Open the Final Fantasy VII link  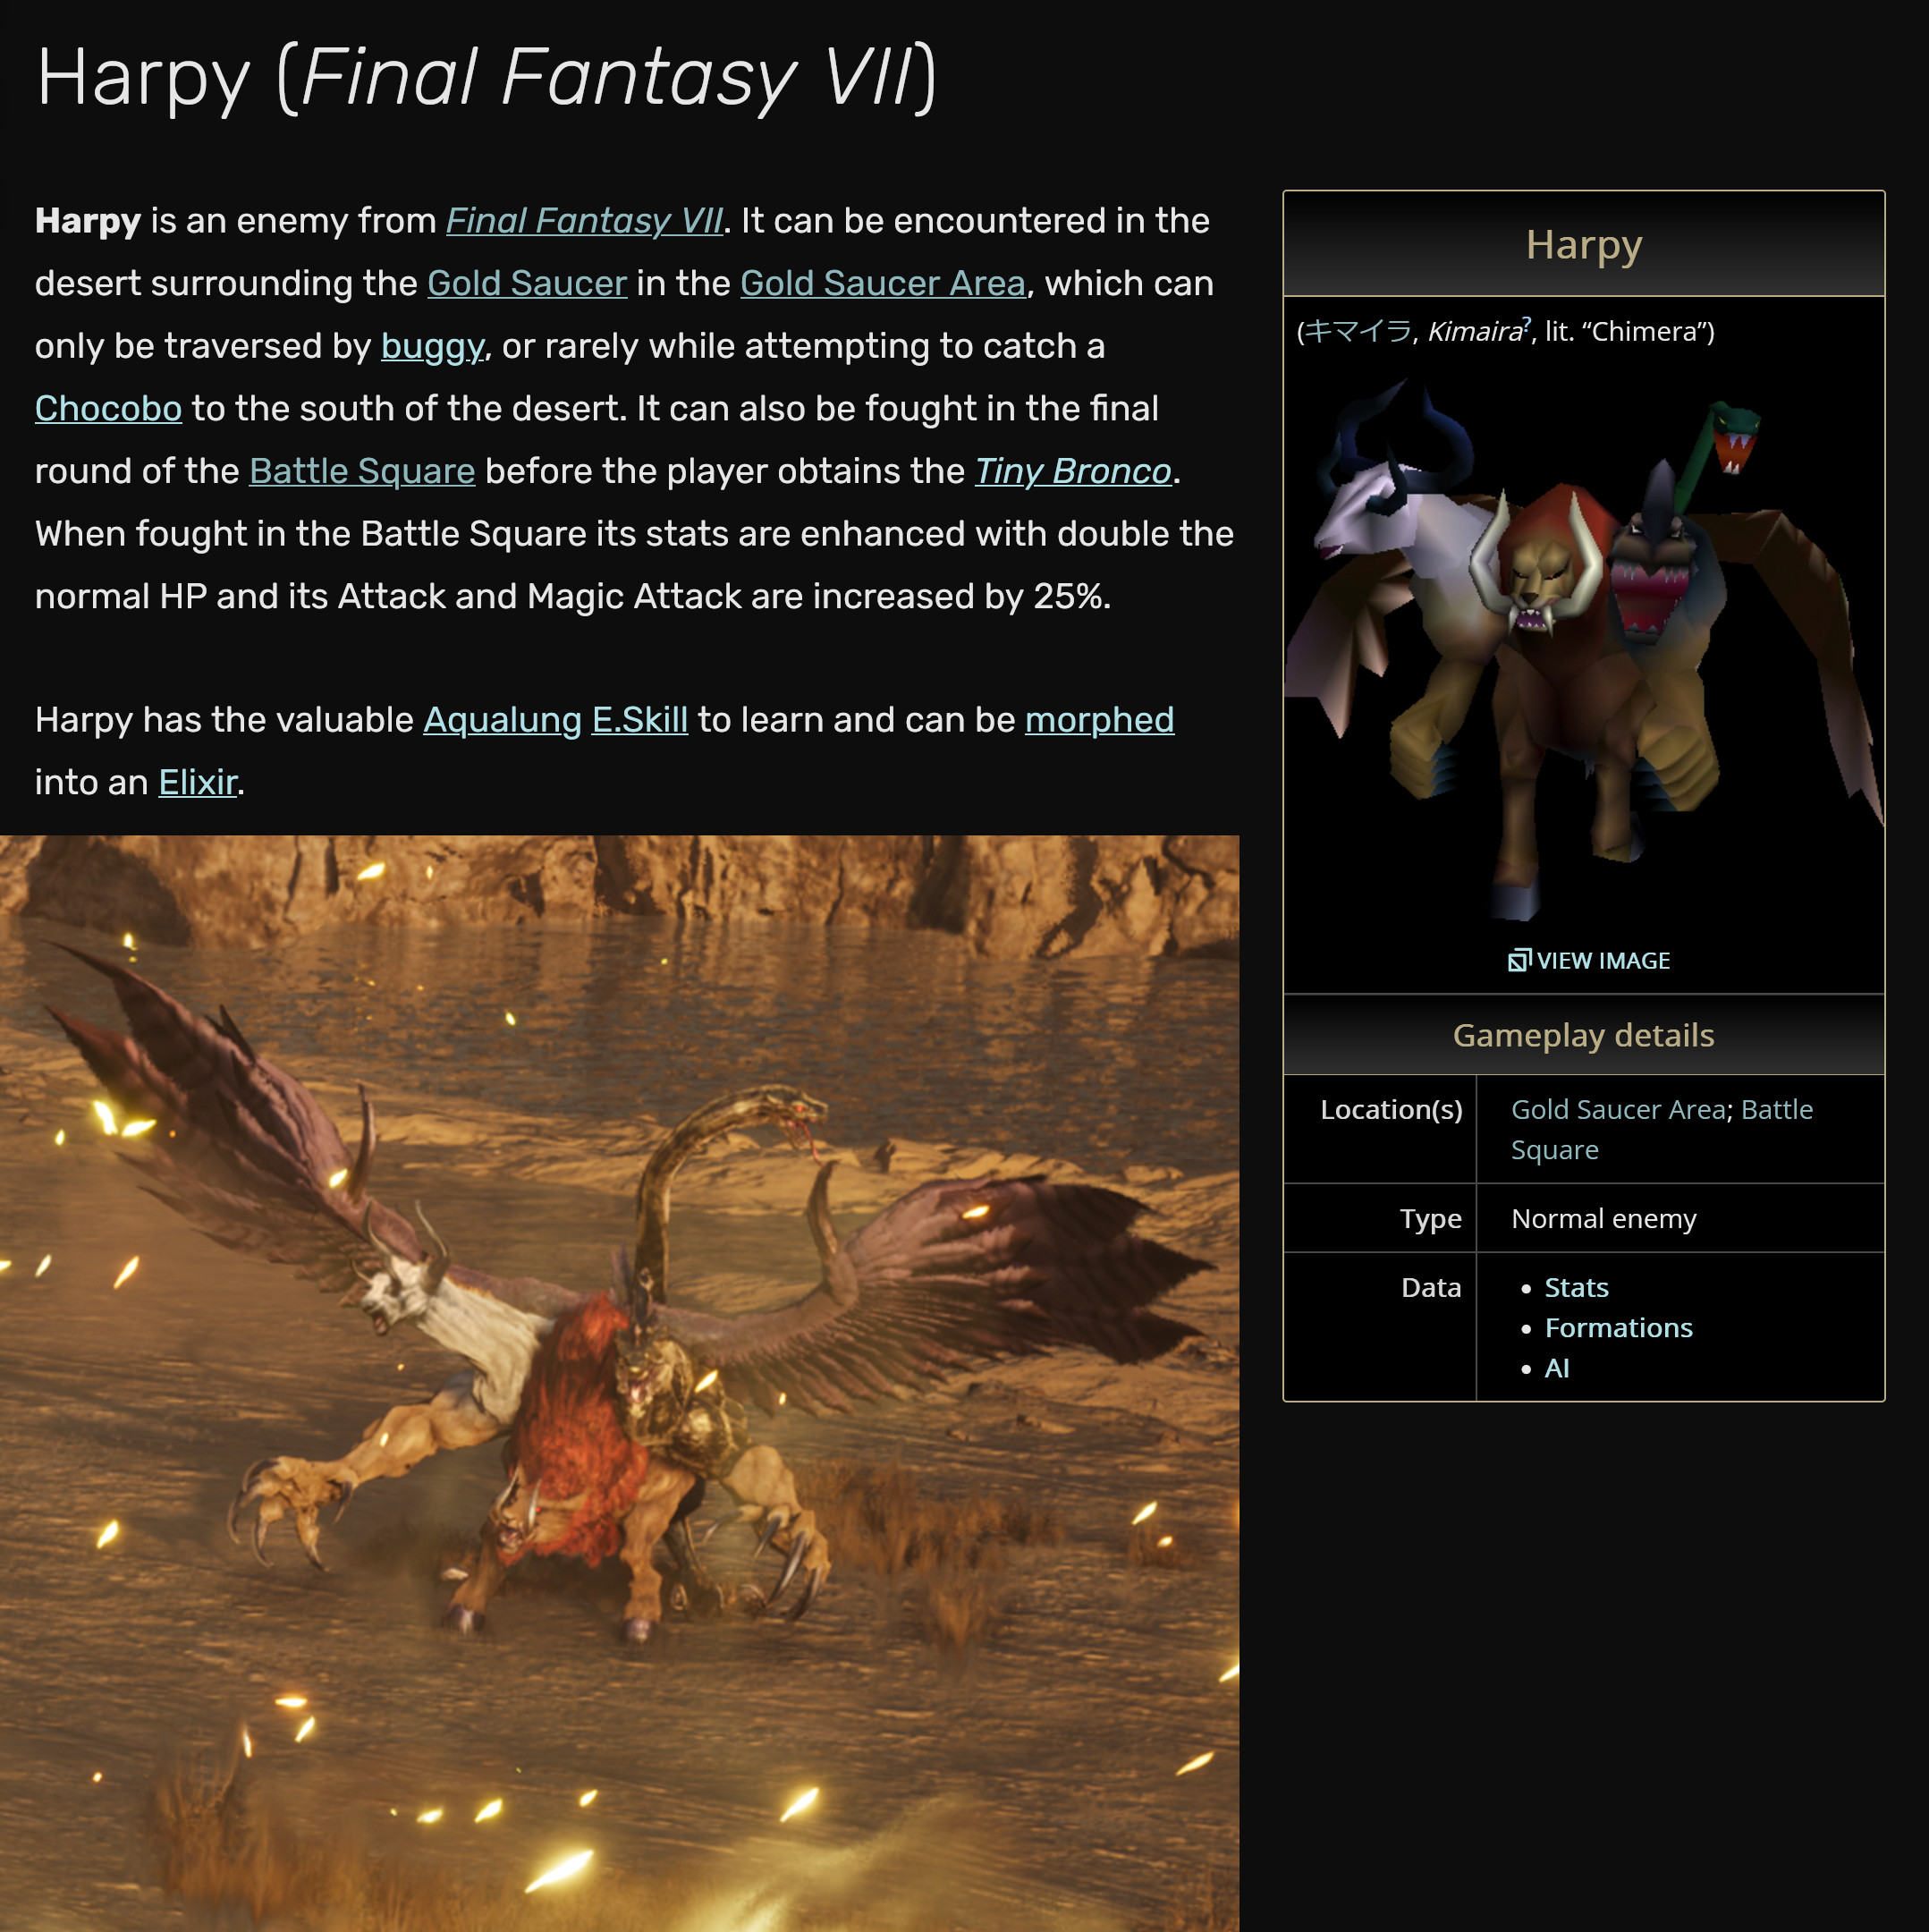click(x=584, y=221)
